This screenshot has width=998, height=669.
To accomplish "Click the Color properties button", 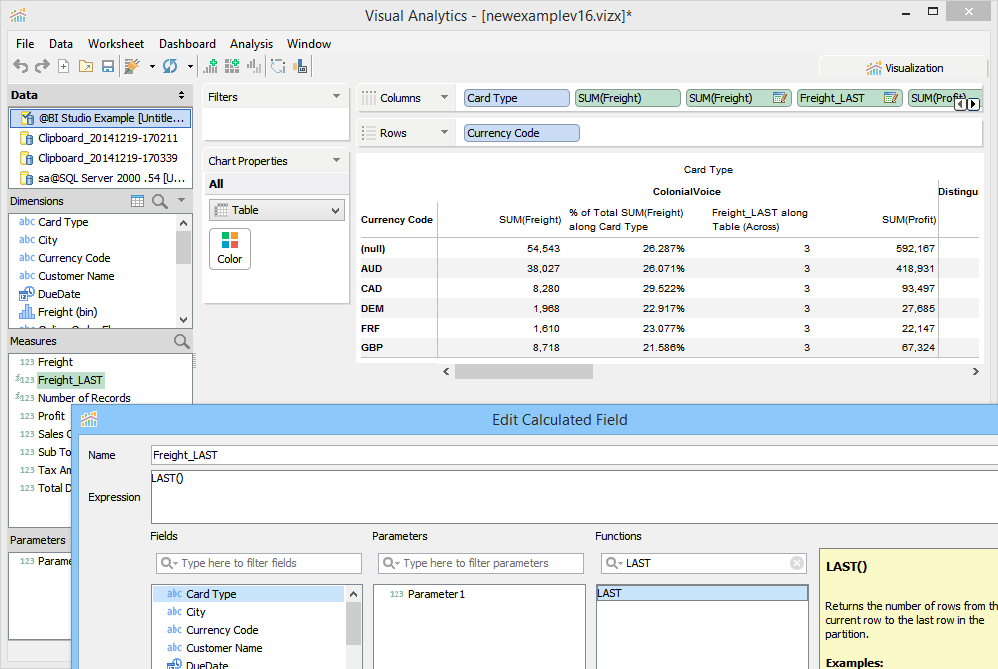I will click(x=230, y=248).
